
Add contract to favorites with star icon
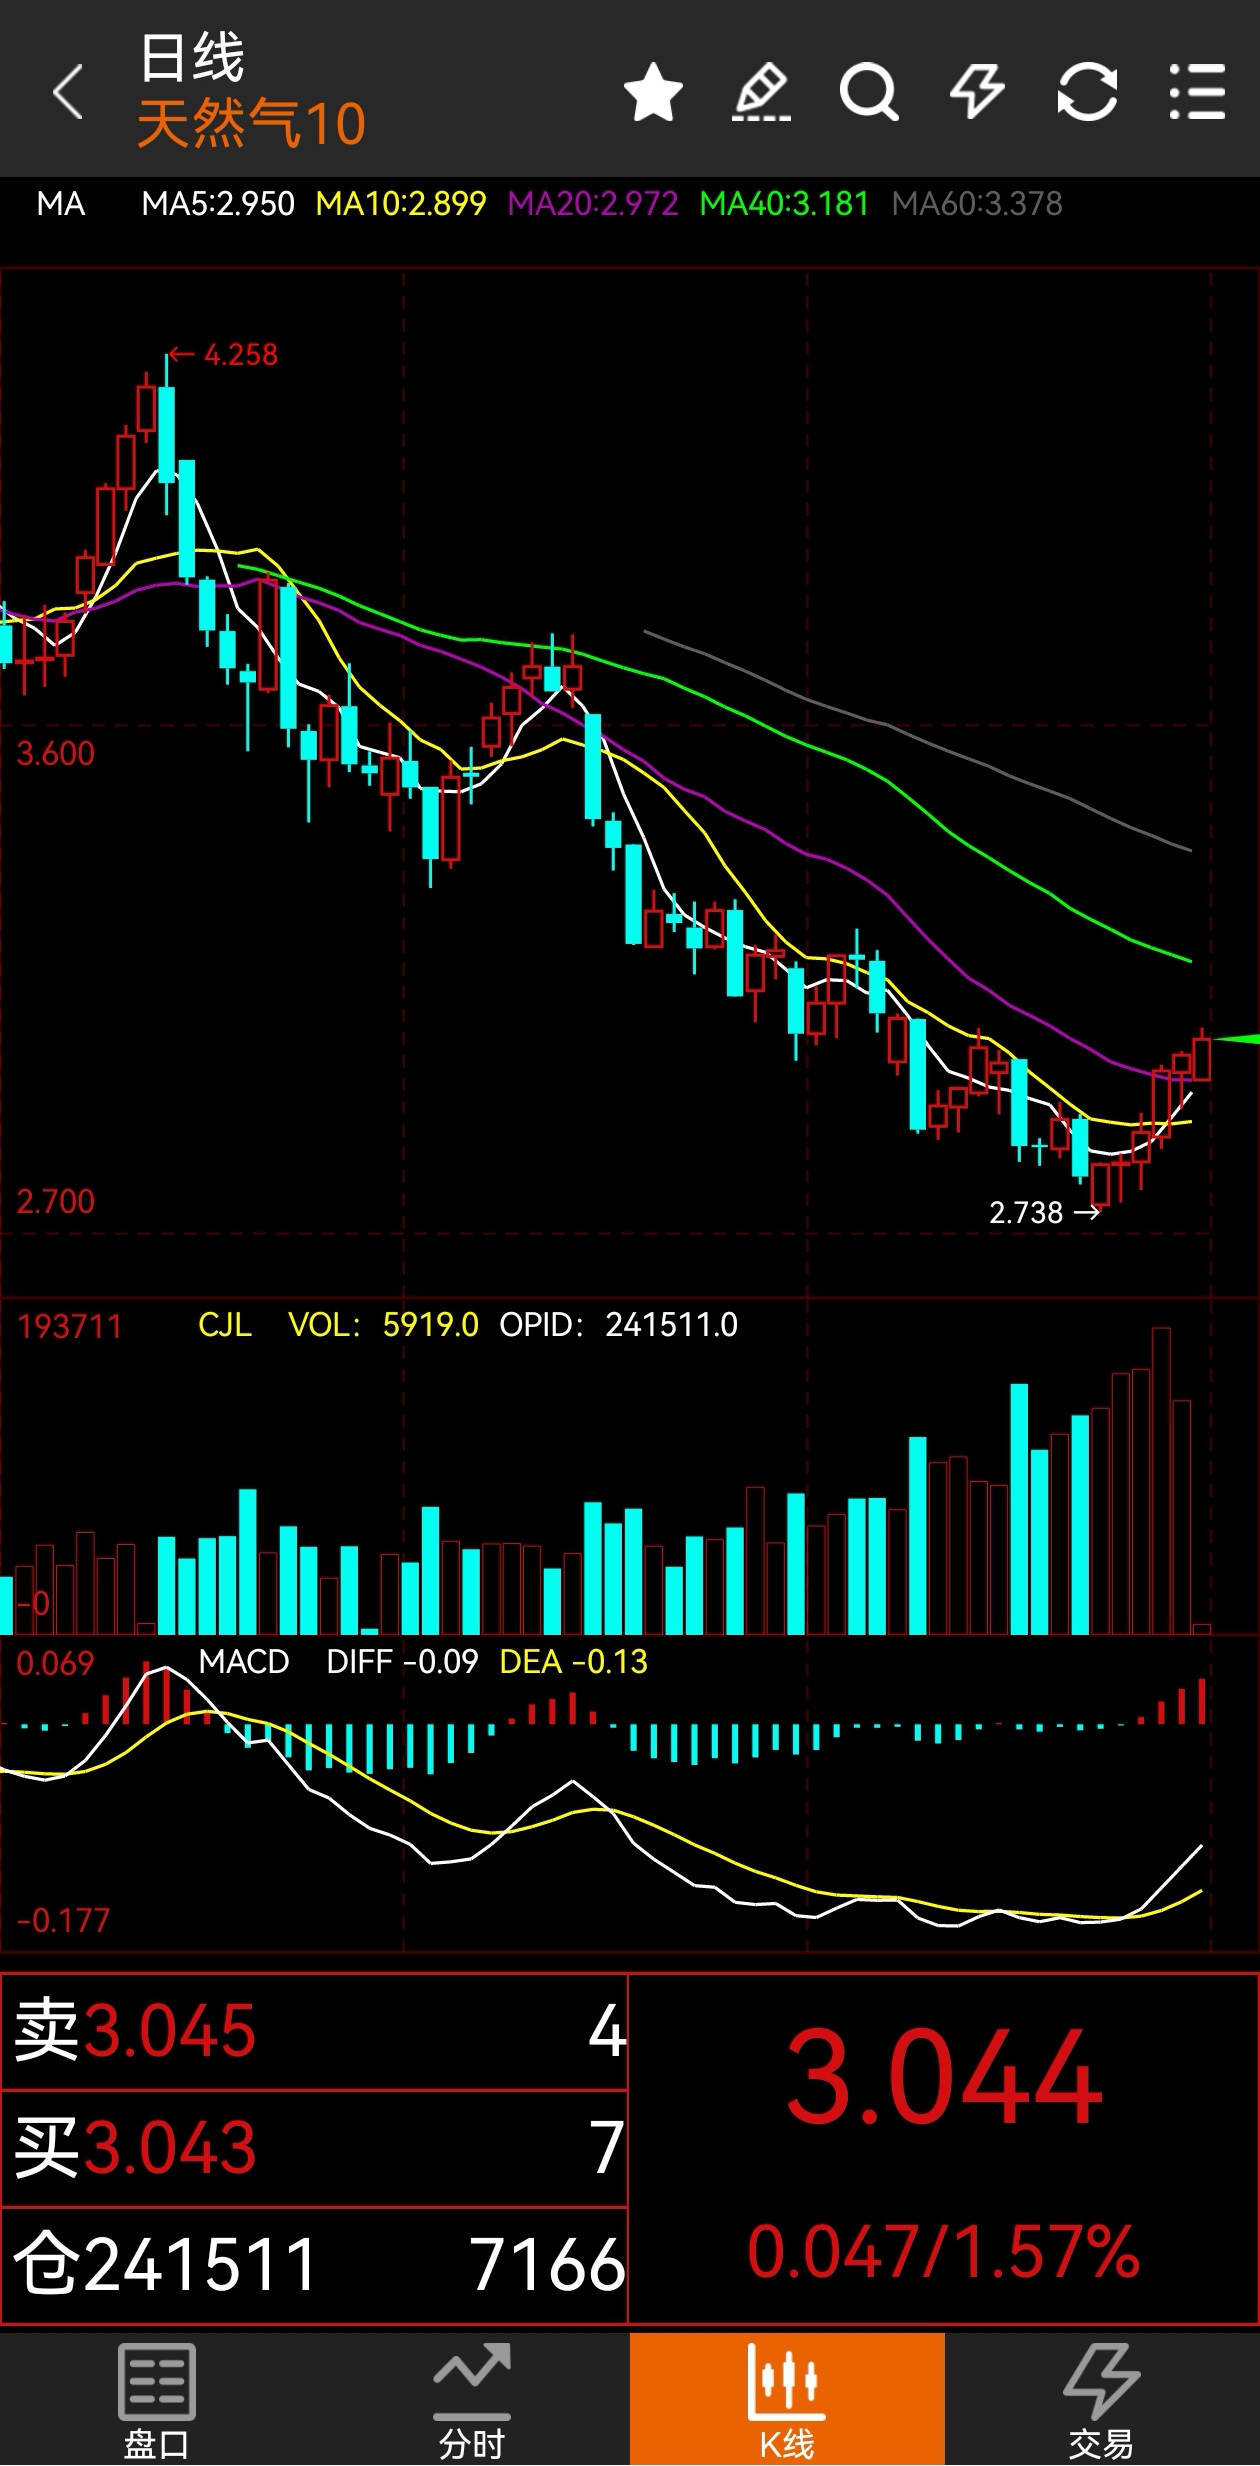pyautogui.click(x=653, y=92)
